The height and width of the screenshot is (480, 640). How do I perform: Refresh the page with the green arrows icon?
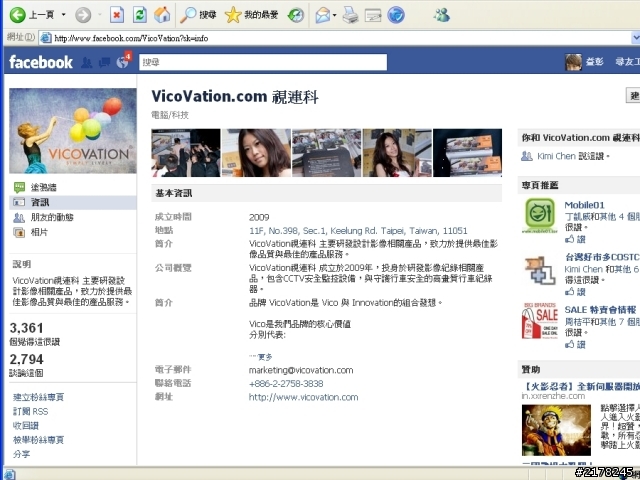[x=140, y=15]
